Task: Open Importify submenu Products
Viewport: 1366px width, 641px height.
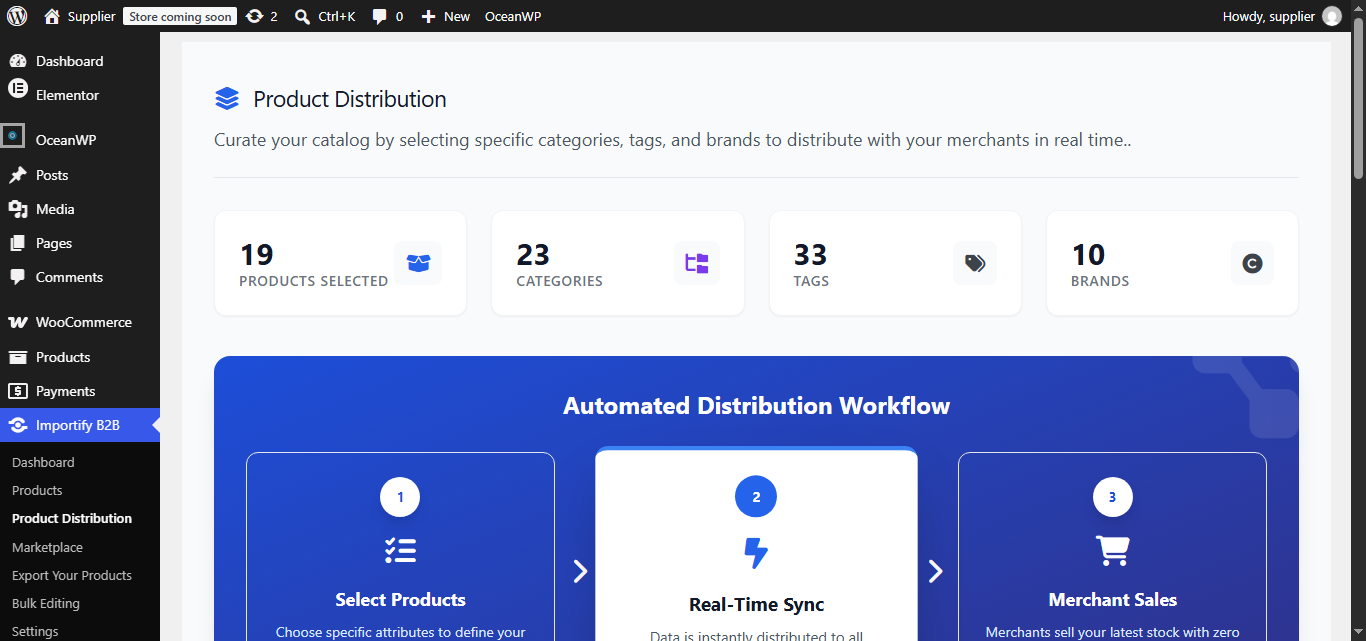Action: coord(37,490)
